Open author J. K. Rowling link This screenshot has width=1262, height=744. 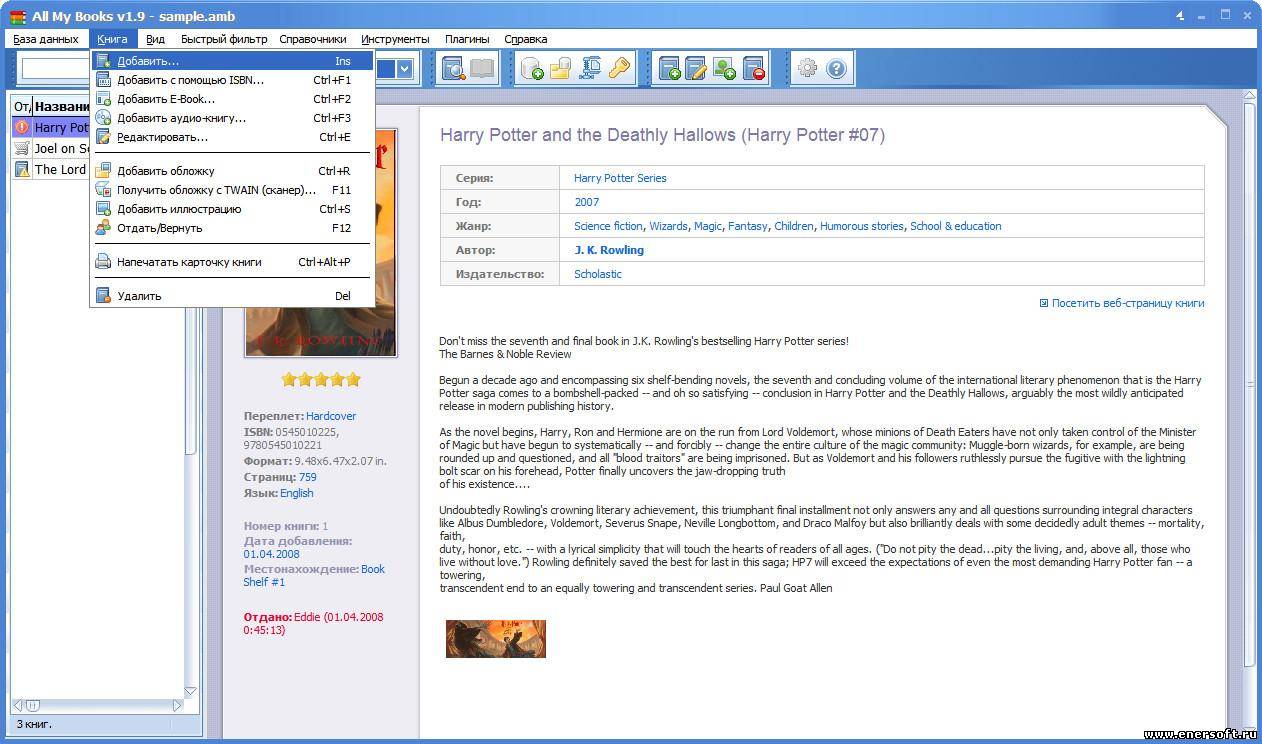(x=609, y=250)
